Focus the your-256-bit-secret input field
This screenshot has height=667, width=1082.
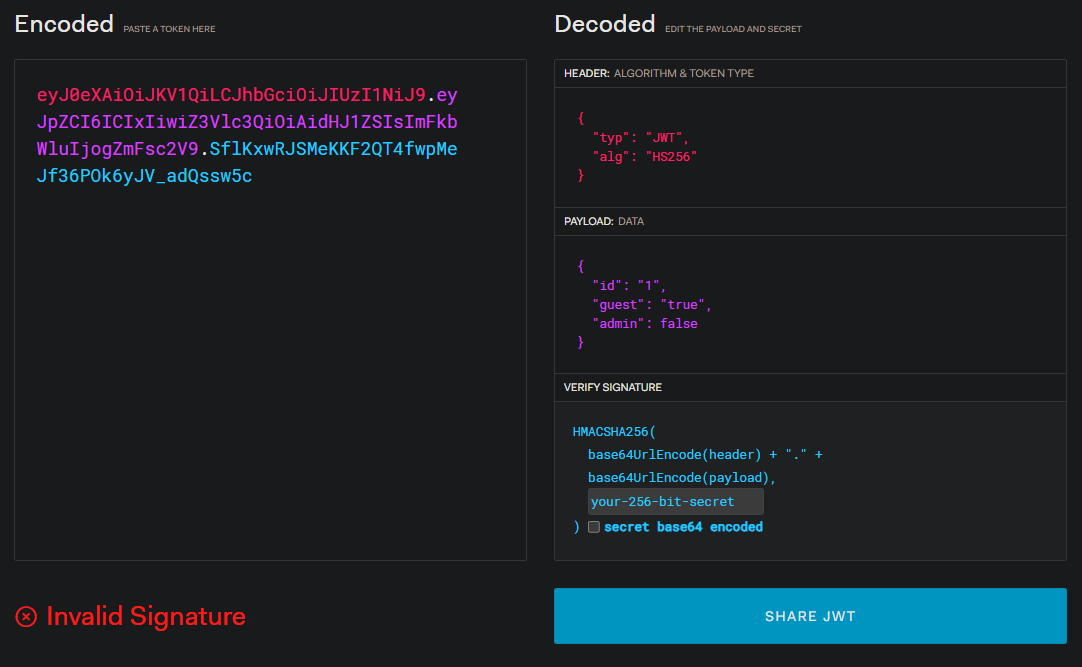(x=675, y=502)
